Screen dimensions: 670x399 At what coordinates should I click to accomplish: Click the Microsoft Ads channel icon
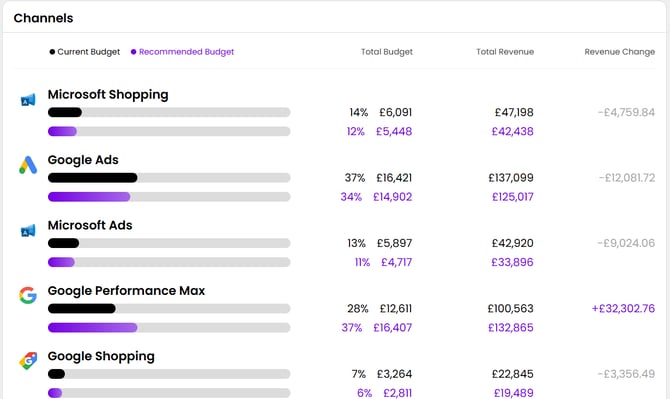pyautogui.click(x=28, y=231)
